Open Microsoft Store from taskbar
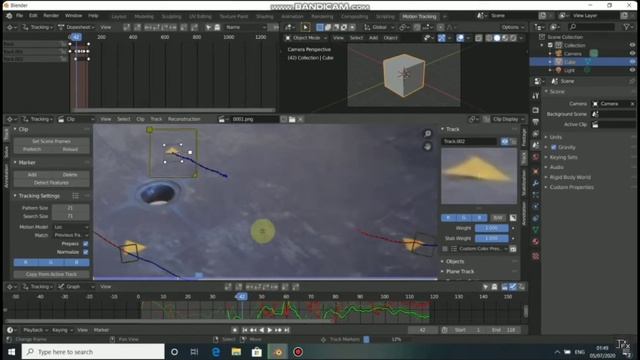 pos(257,352)
